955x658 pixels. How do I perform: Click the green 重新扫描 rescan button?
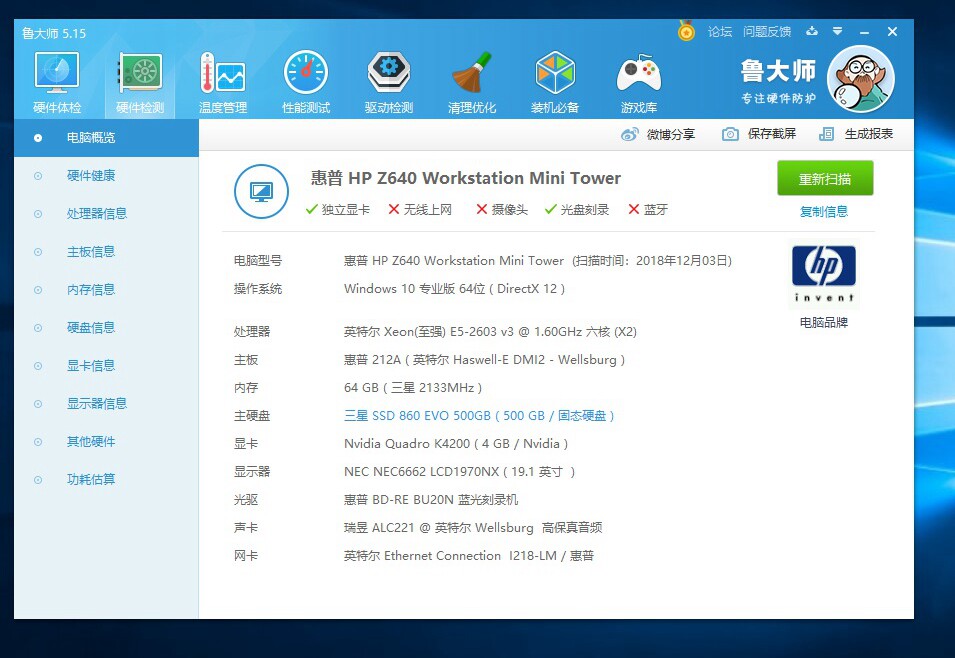825,179
